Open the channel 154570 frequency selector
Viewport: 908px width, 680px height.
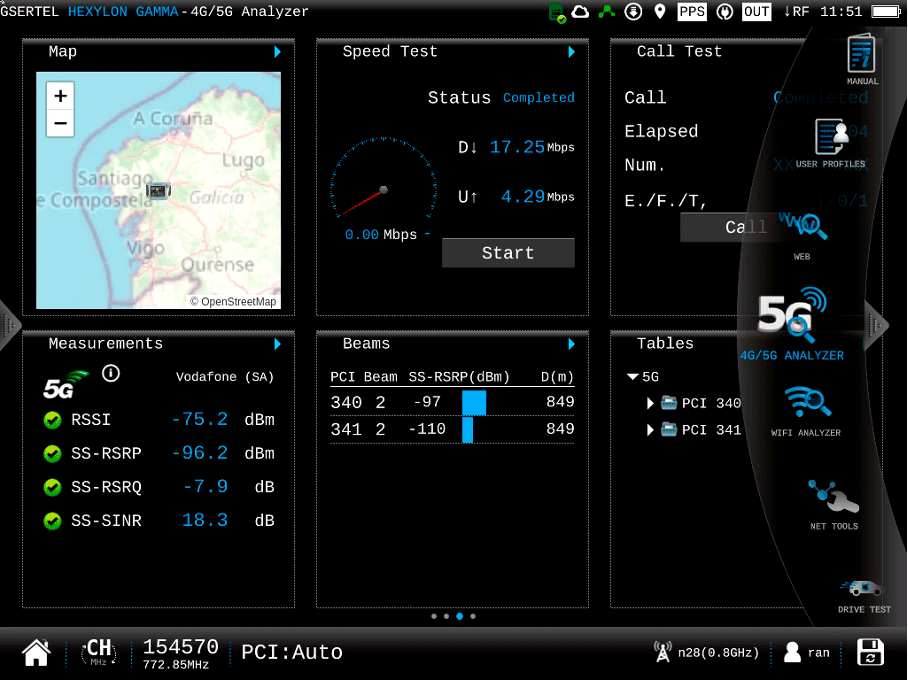[x=180, y=653]
